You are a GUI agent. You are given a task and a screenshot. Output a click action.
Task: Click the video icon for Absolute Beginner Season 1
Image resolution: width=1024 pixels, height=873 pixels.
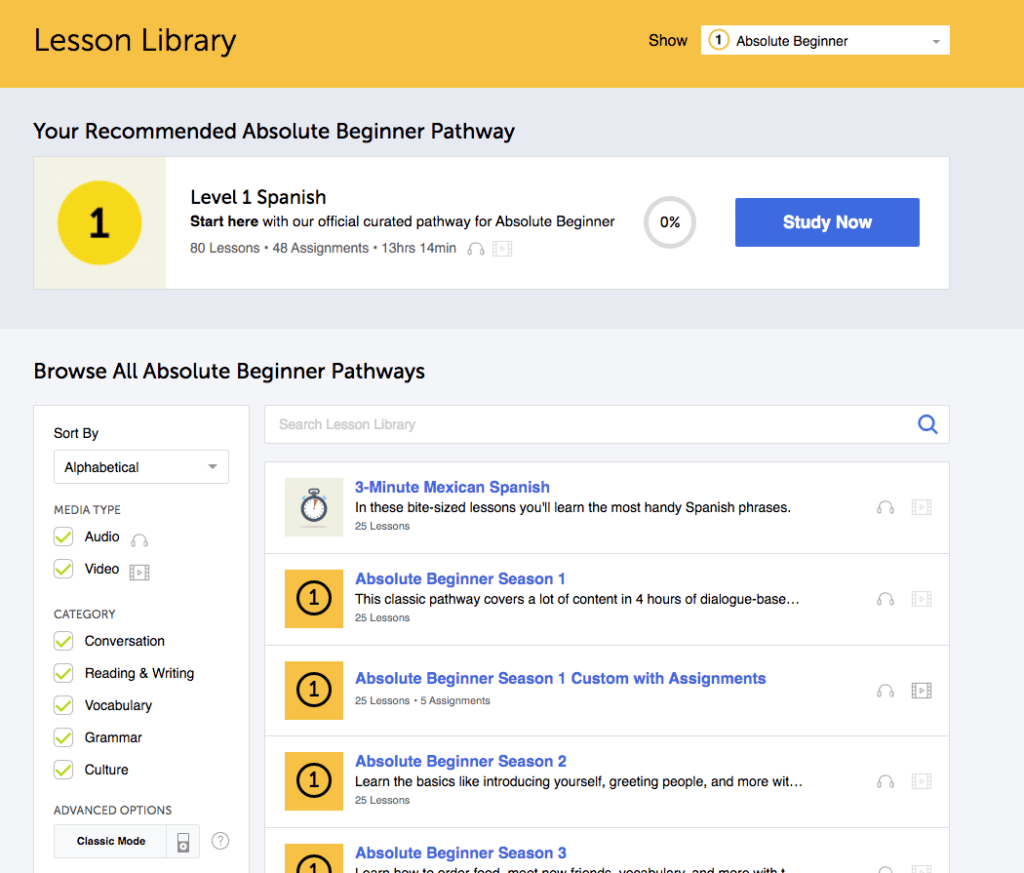[x=921, y=599]
